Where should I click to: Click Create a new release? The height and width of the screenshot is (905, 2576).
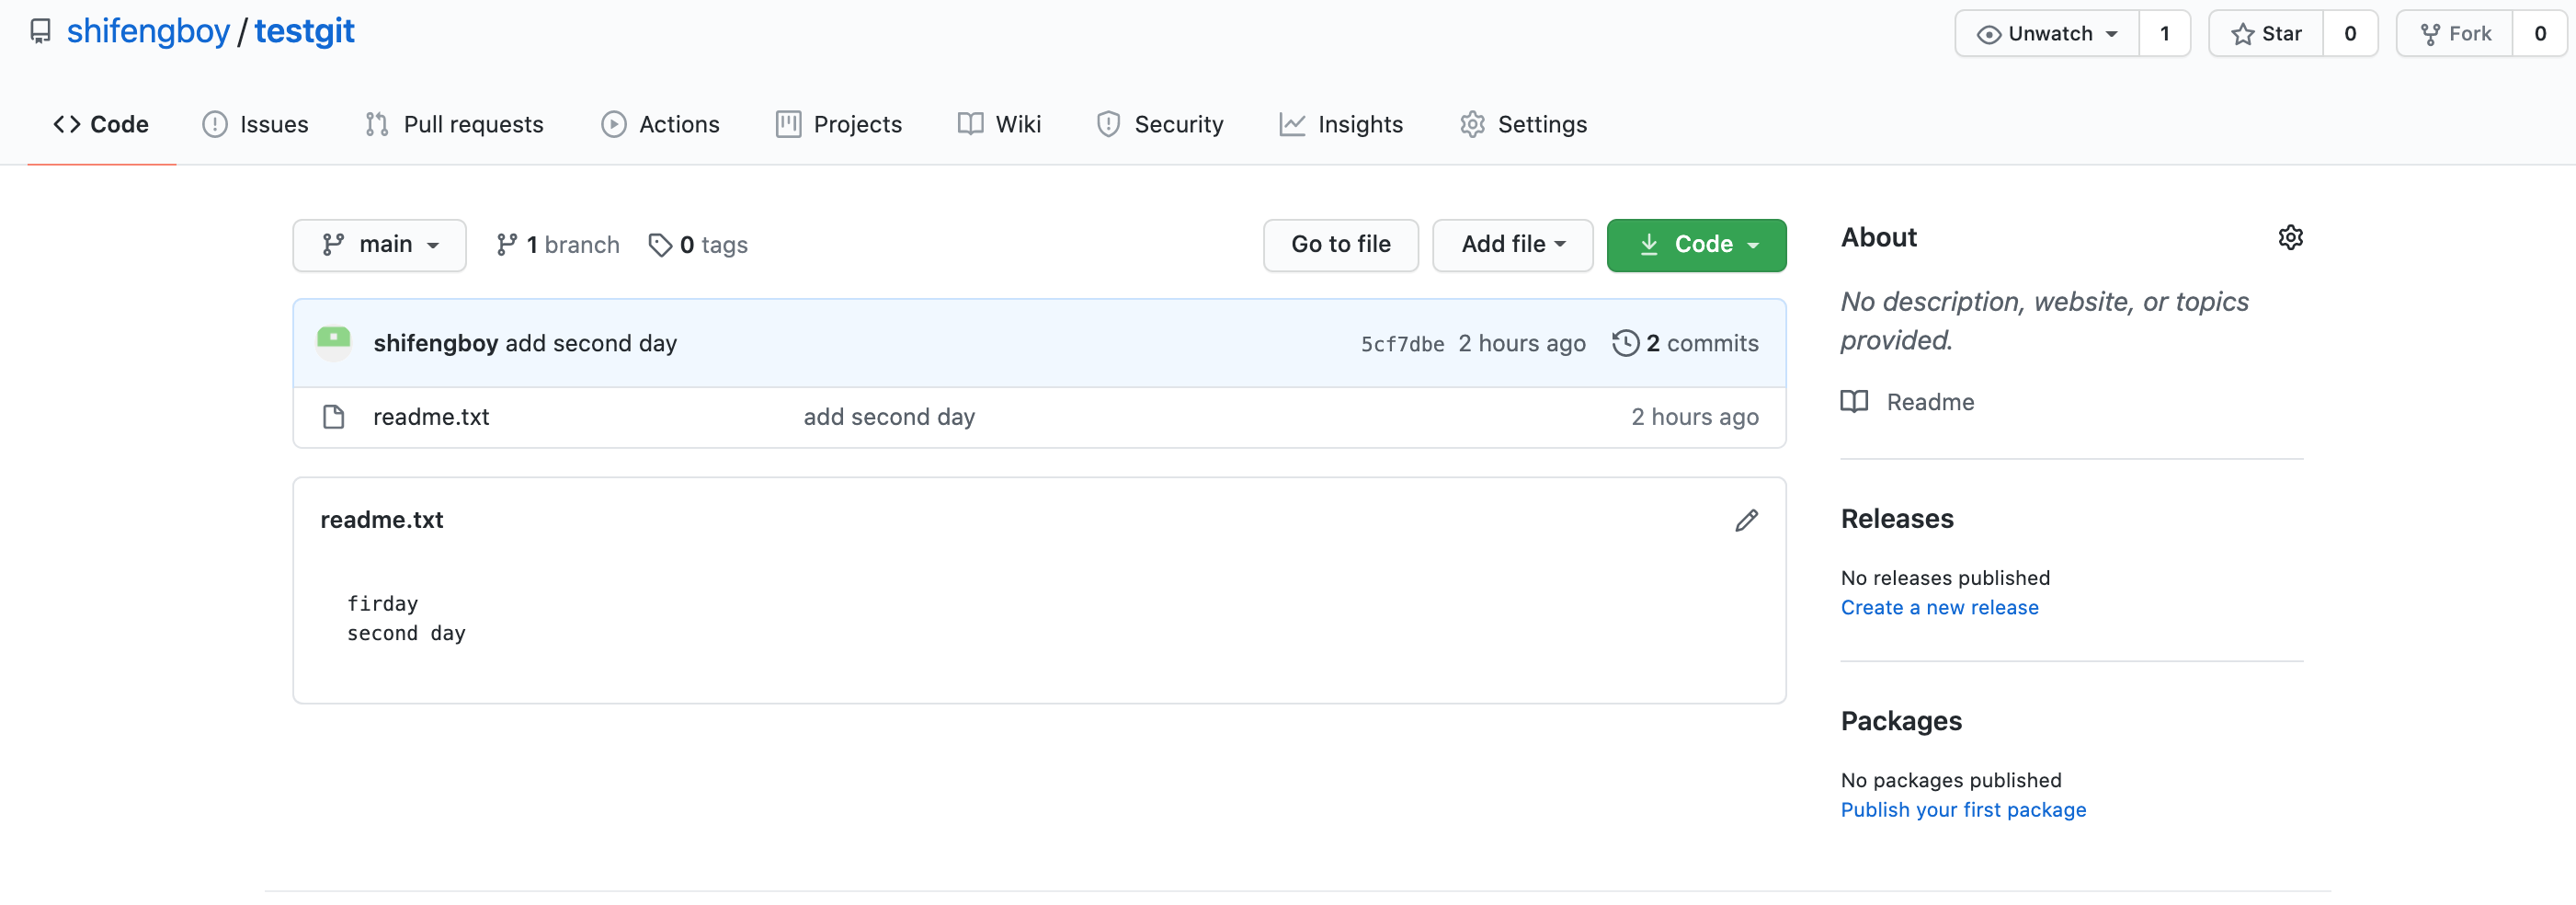click(x=1939, y=608)
